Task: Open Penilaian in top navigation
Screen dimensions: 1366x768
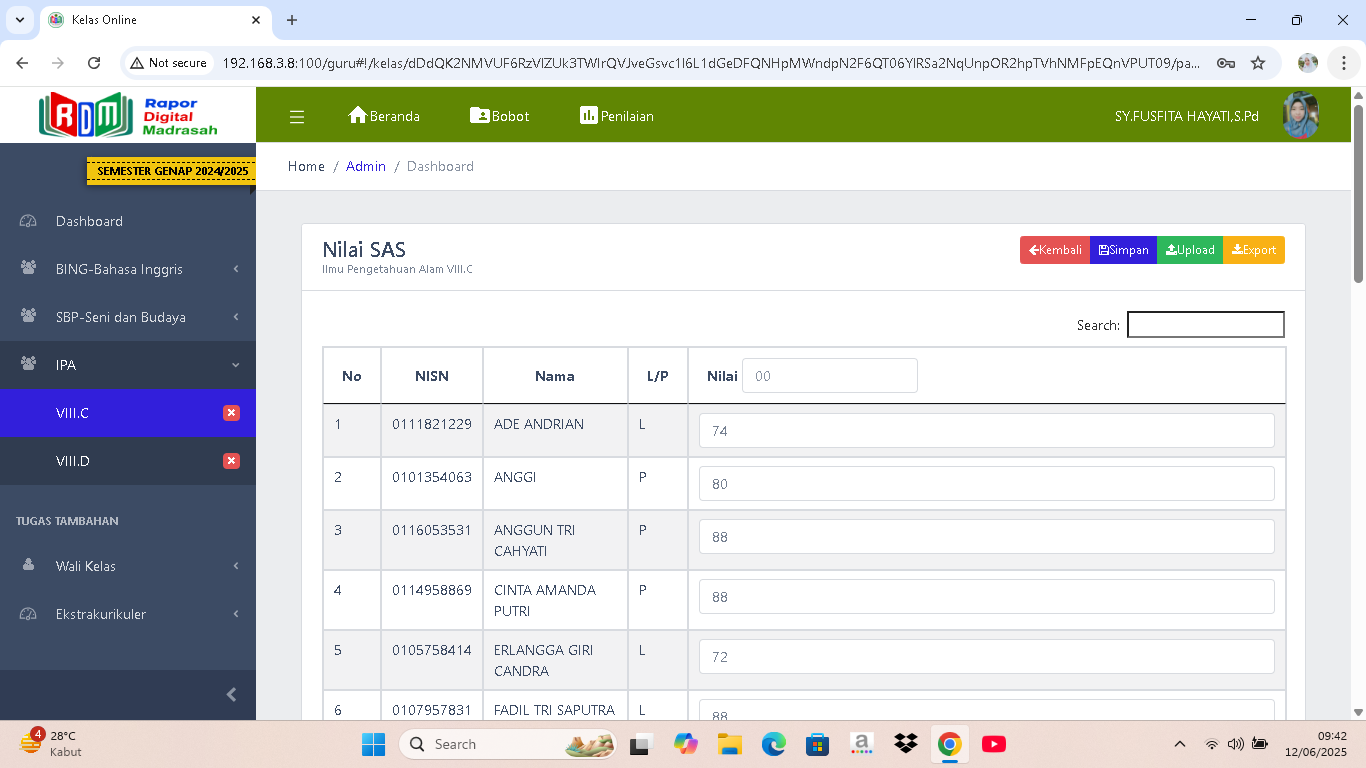Action: tap(617, 116)
